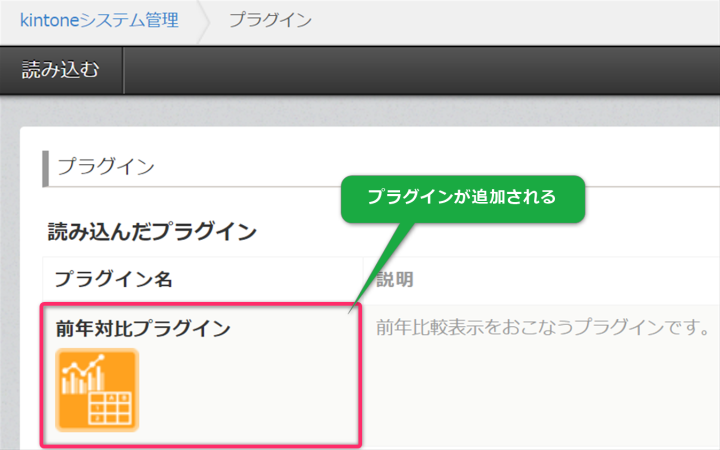Click the orange chart plugin icon
Screen dimensions: 720x450
[x=97, y=389]
